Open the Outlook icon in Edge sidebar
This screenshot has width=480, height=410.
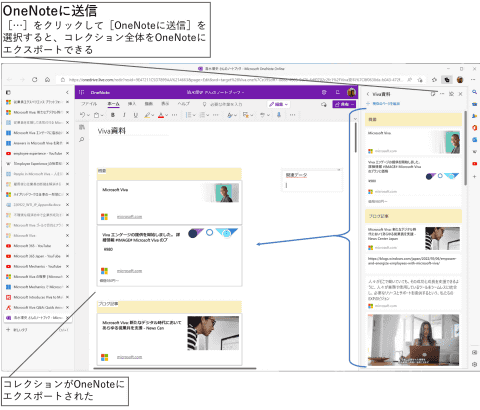tap(474, 140)
